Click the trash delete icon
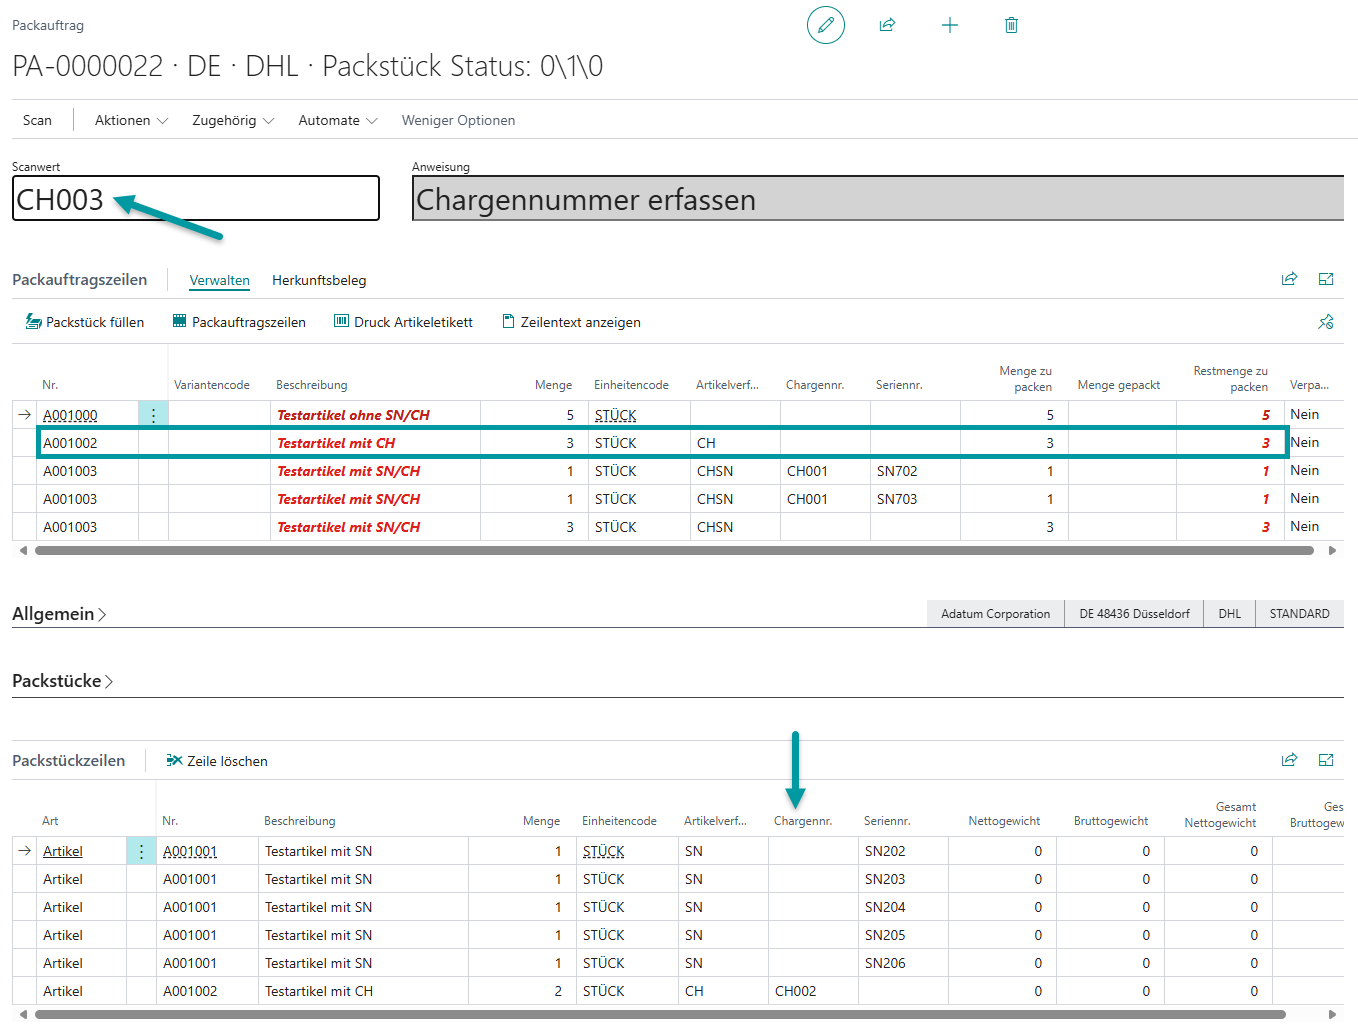The width and height of the screenshot is (1358, 1033). (1011, 25)
